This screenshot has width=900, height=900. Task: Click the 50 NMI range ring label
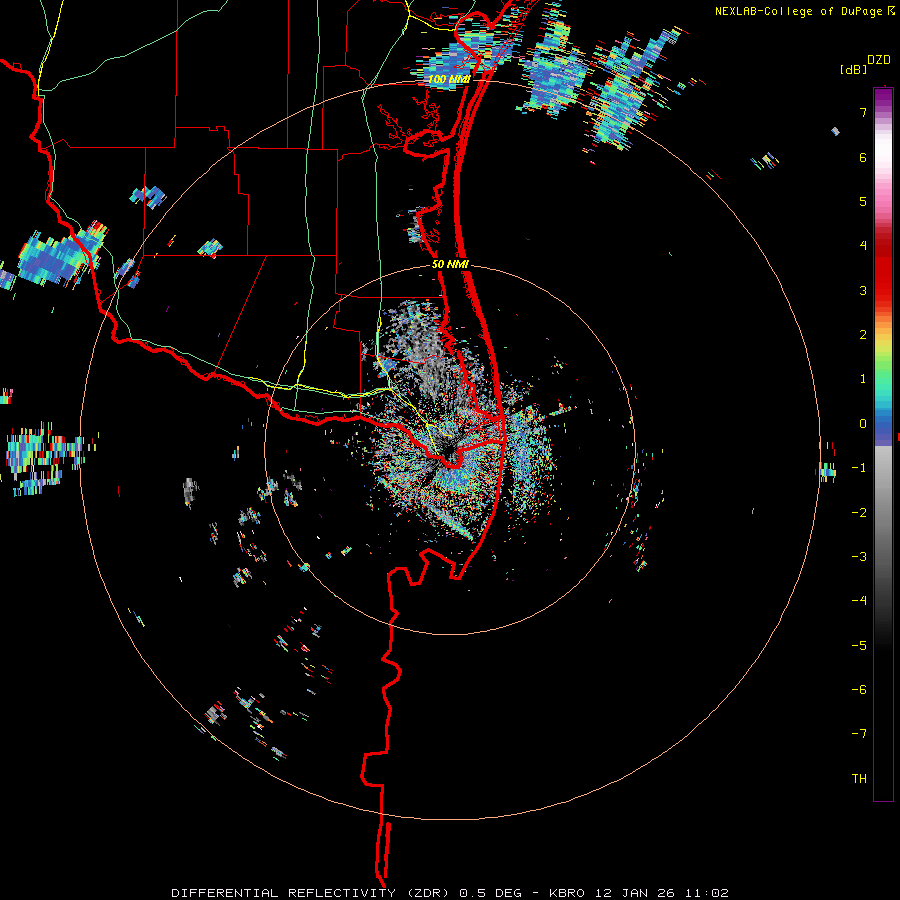[x=451, y=265]
